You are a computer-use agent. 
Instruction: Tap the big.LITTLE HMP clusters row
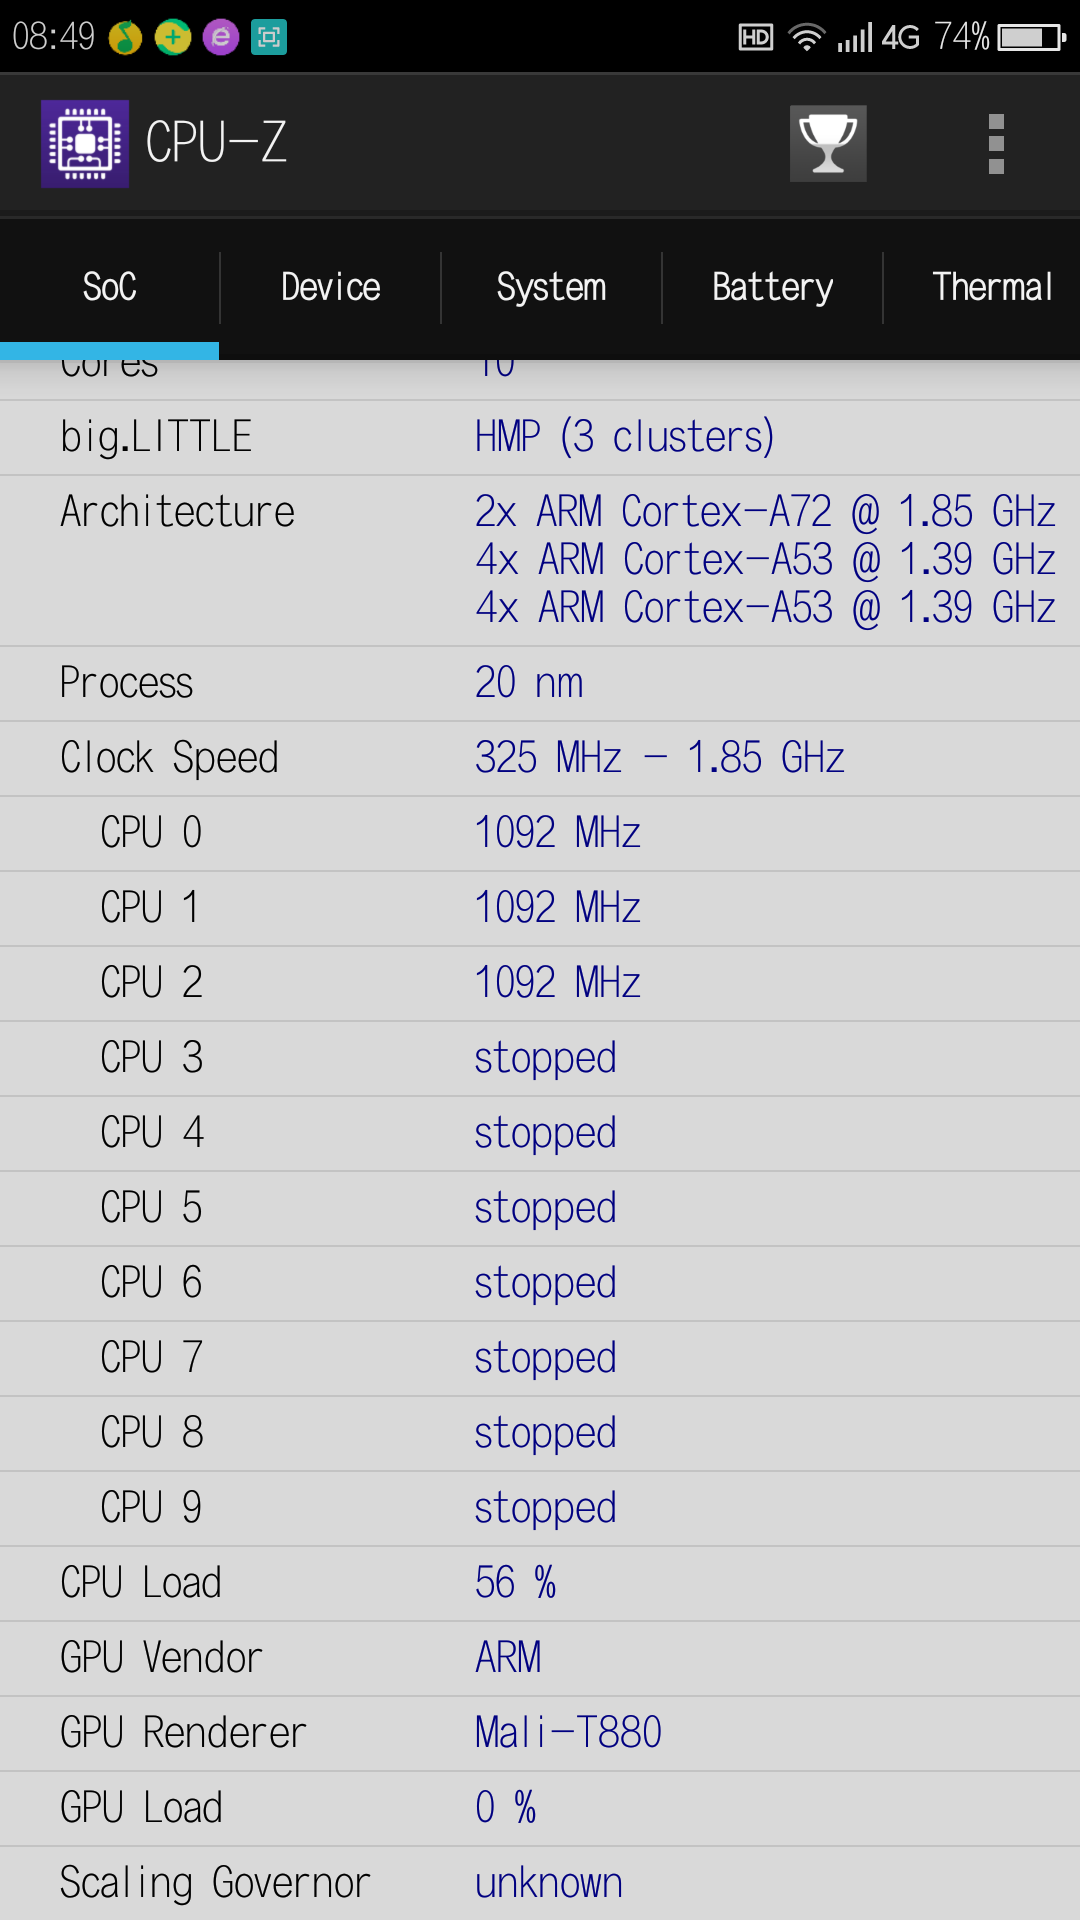click(x=540, y=437)
